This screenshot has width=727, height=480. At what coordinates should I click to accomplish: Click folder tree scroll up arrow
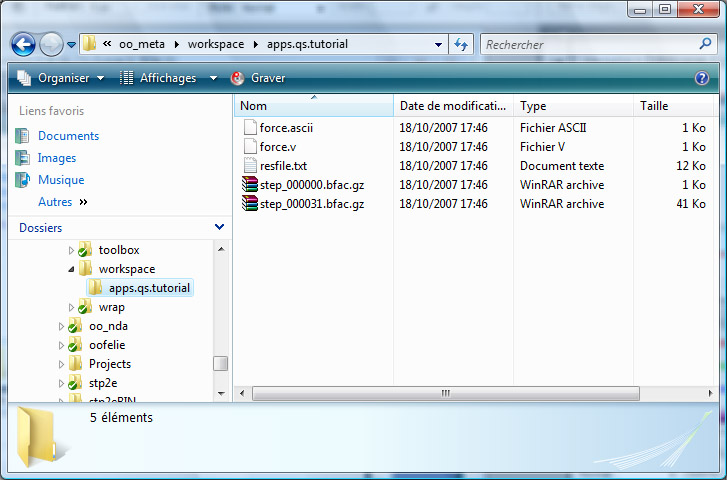[x=221, y=249]
